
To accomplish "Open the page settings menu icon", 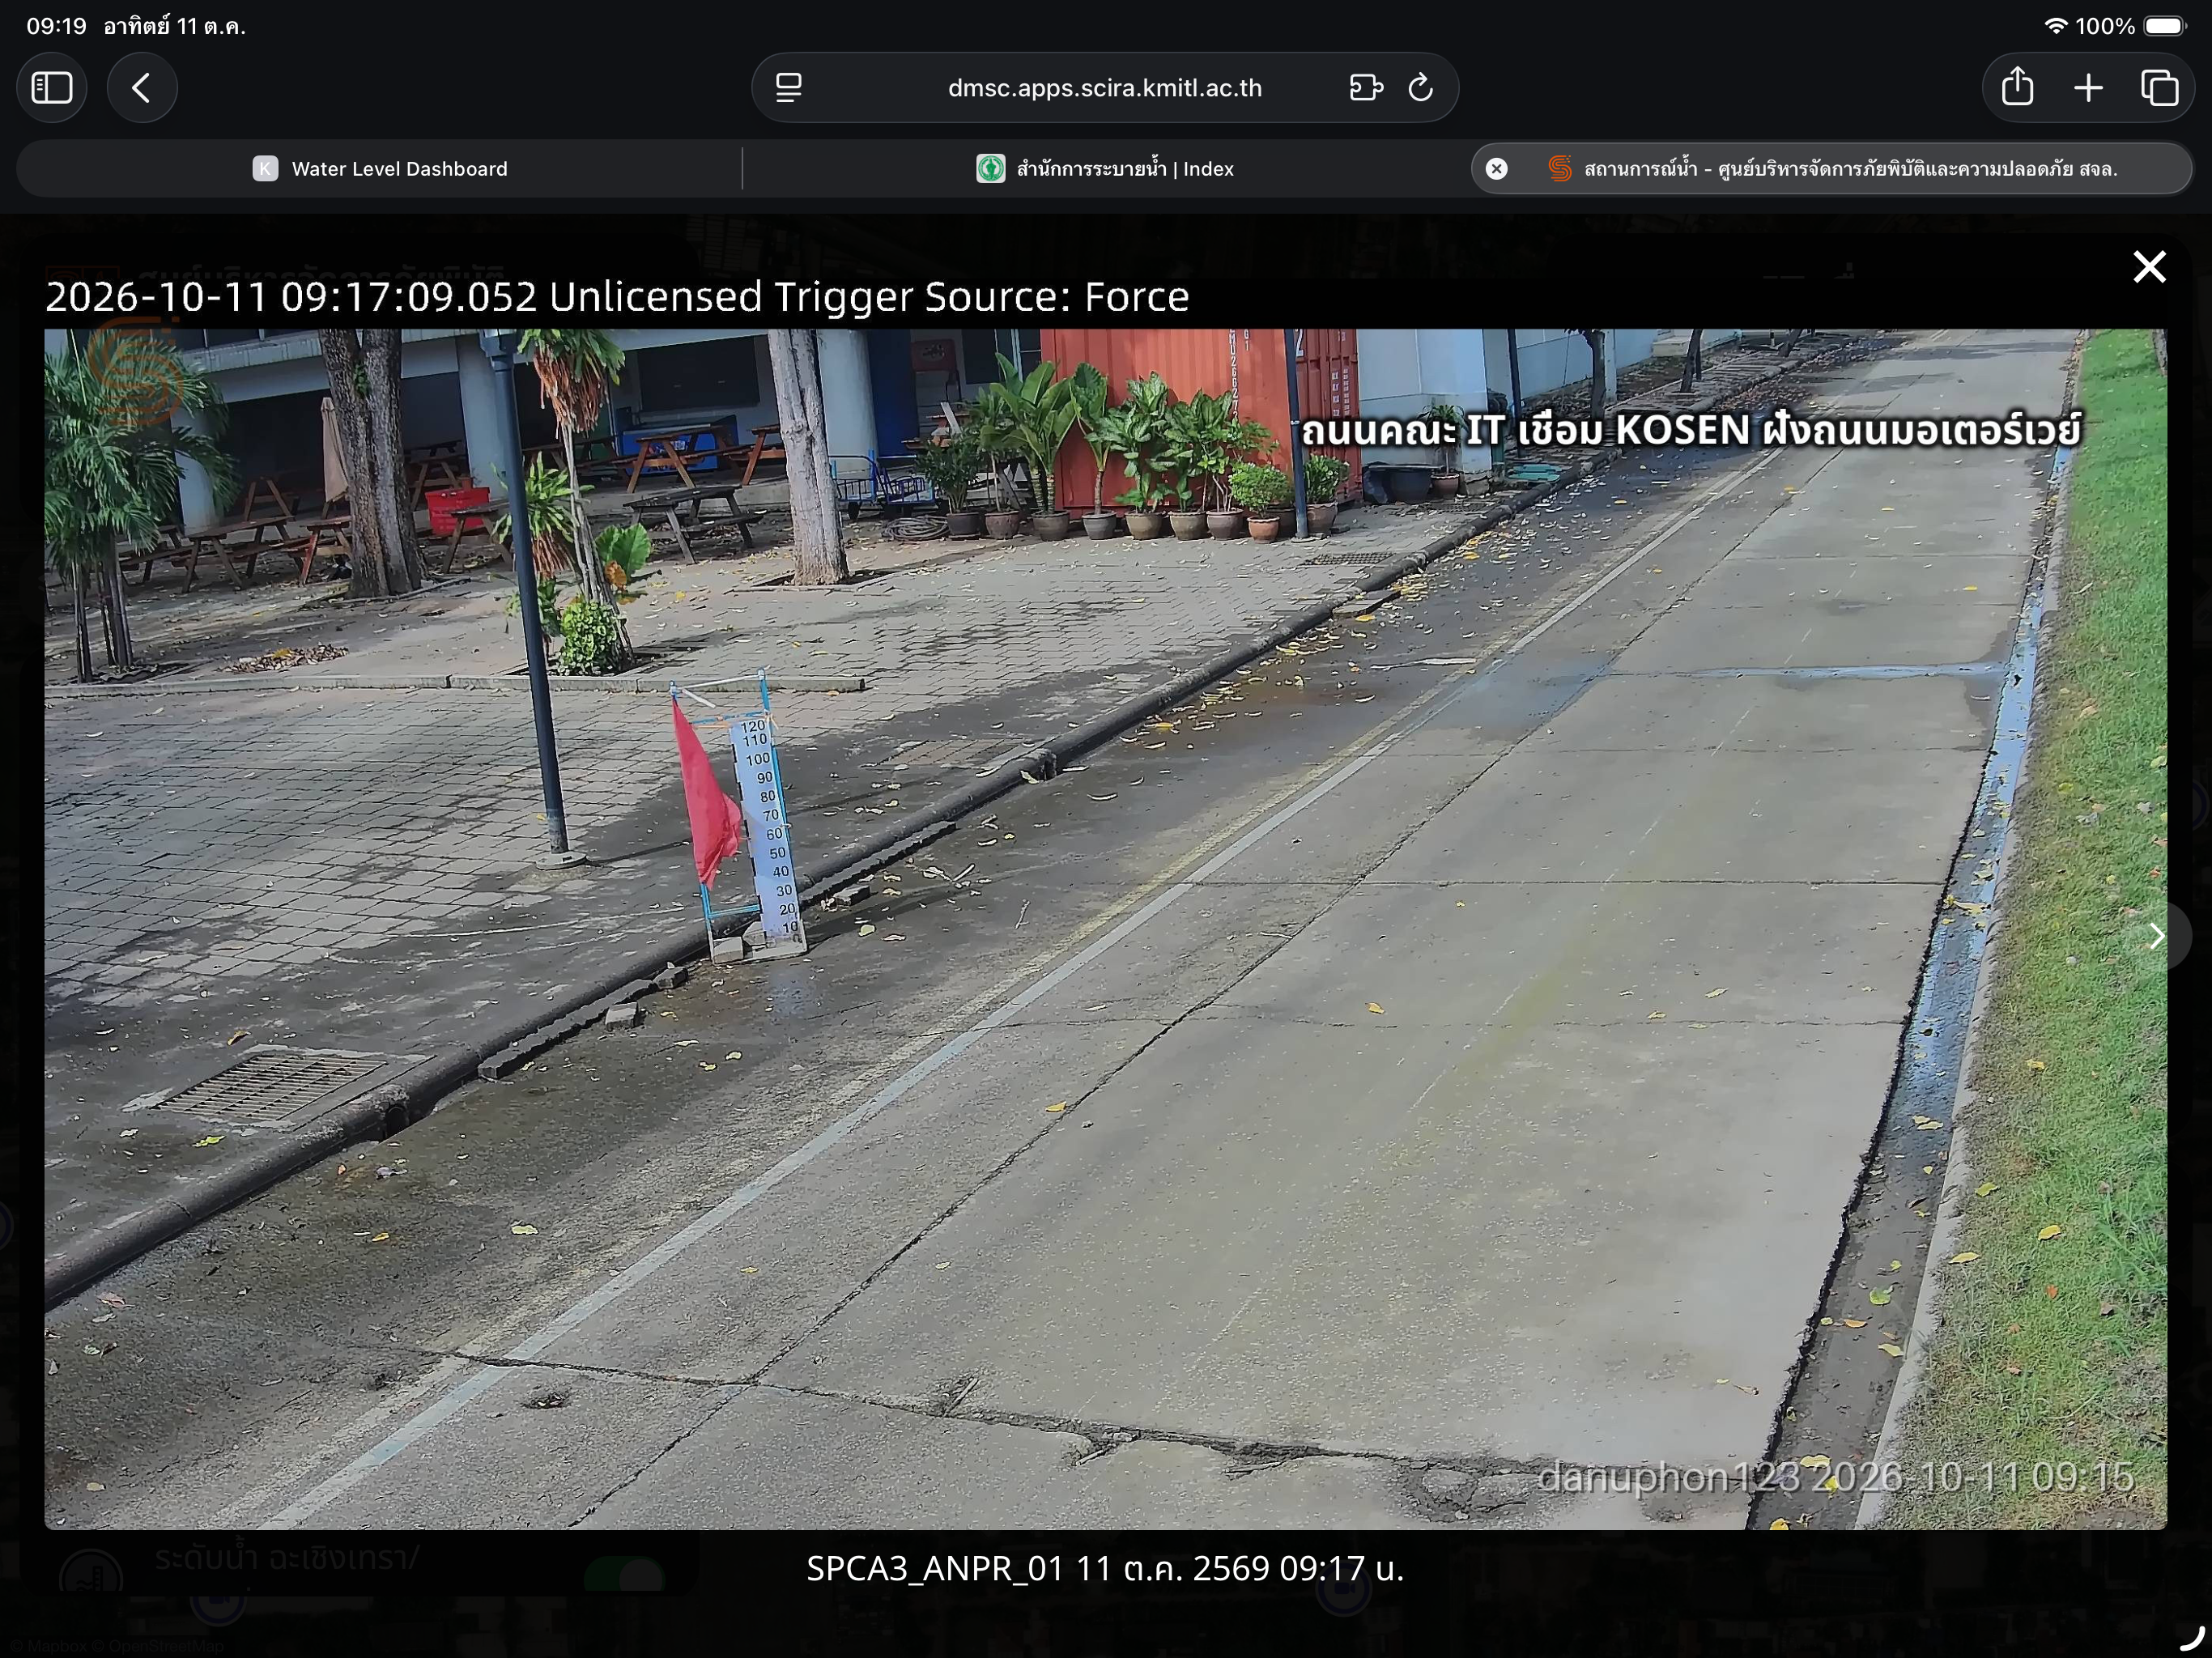I will (789, 88).
